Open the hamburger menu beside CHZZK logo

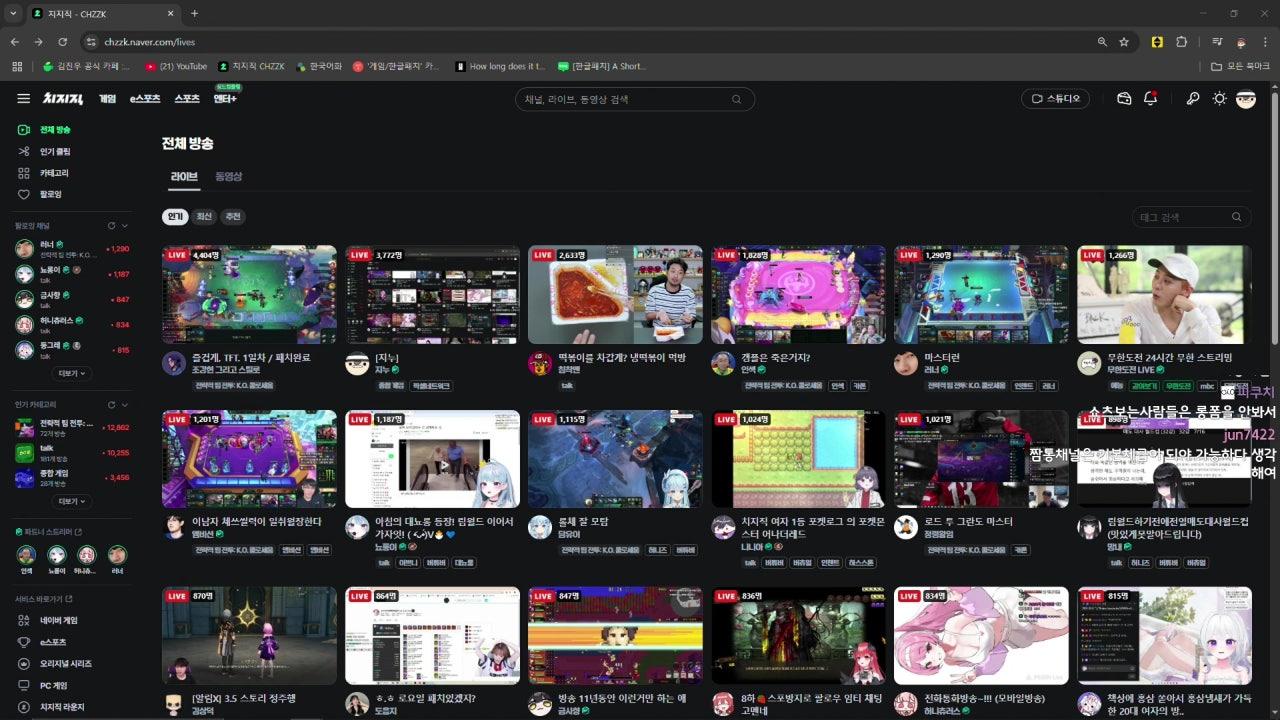point(23,98)
